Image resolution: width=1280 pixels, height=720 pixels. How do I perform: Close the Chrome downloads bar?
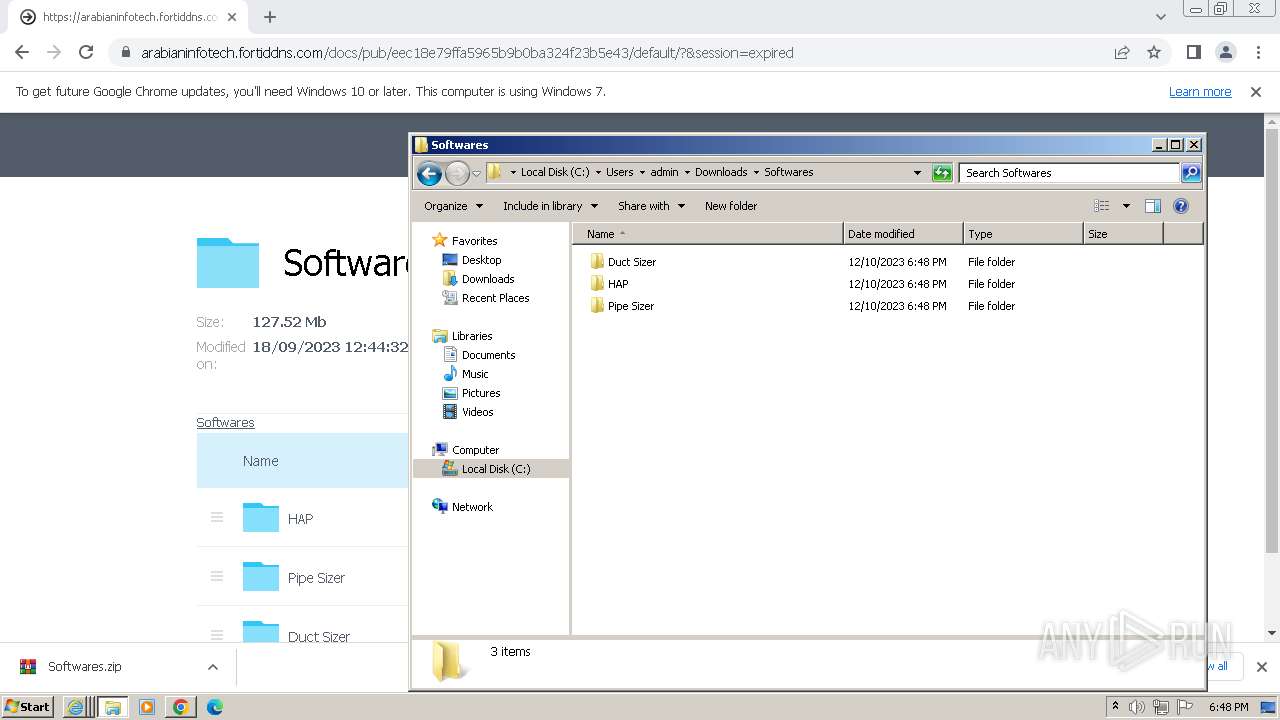click(x=1261, y=667)
